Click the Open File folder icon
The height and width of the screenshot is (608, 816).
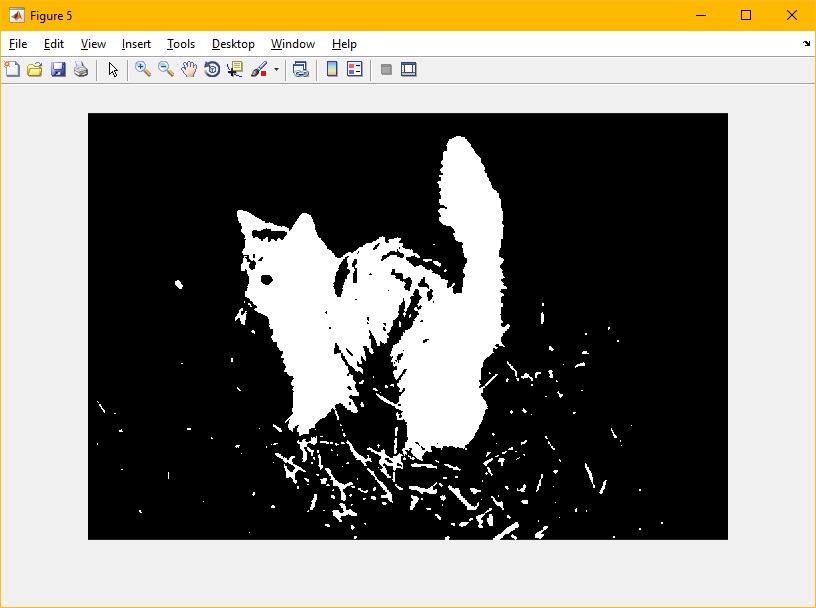point(35,70)
